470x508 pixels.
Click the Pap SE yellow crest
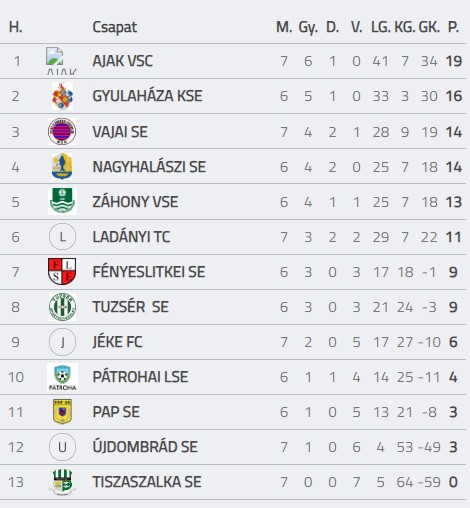click(x=62, y=412)
